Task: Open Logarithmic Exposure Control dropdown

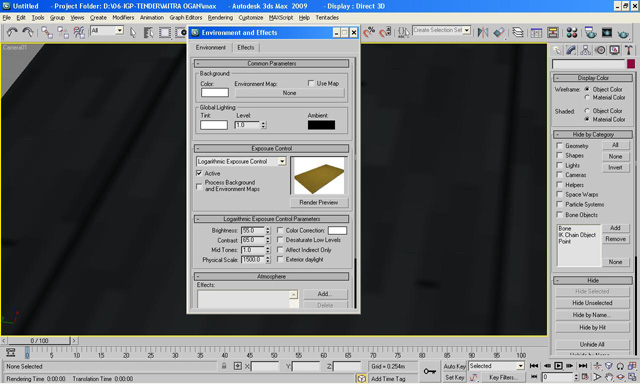Action: [282, 162]
